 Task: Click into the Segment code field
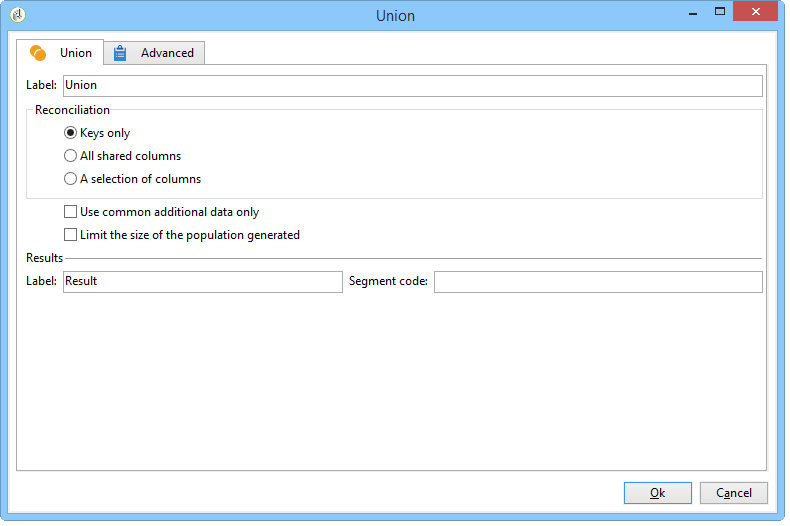pos(598,282)
